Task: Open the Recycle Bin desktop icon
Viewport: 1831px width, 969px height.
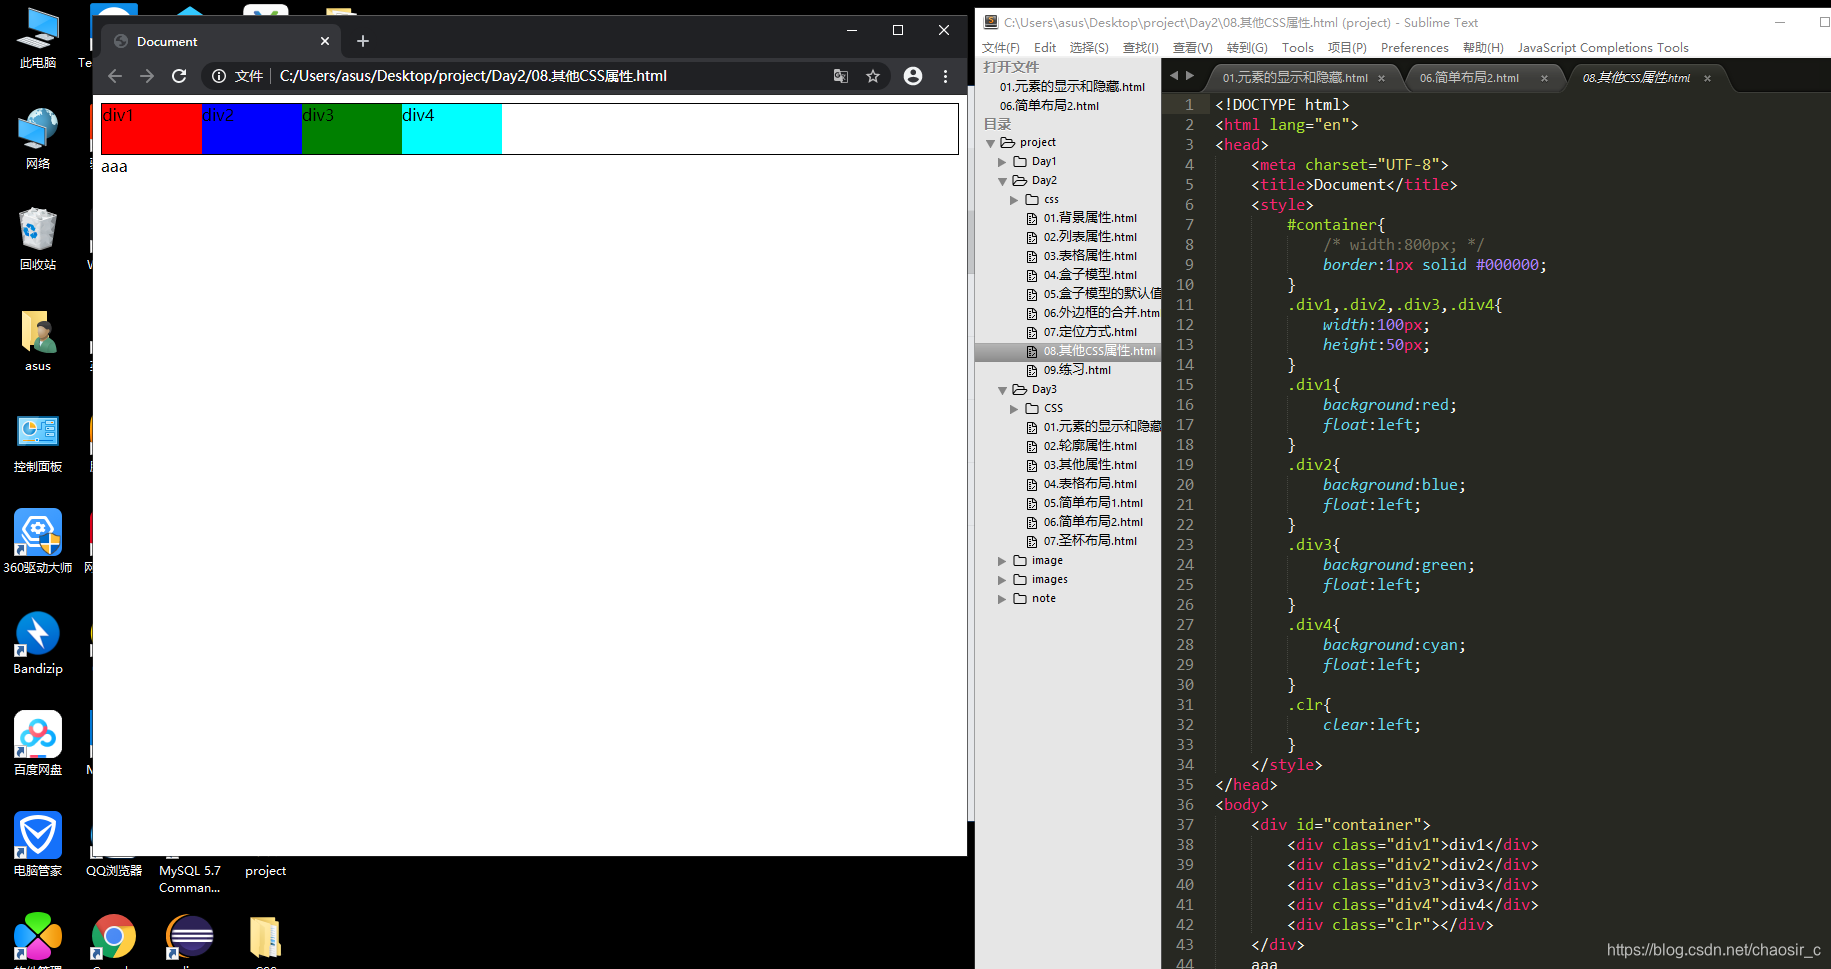Action: [38, 238]
